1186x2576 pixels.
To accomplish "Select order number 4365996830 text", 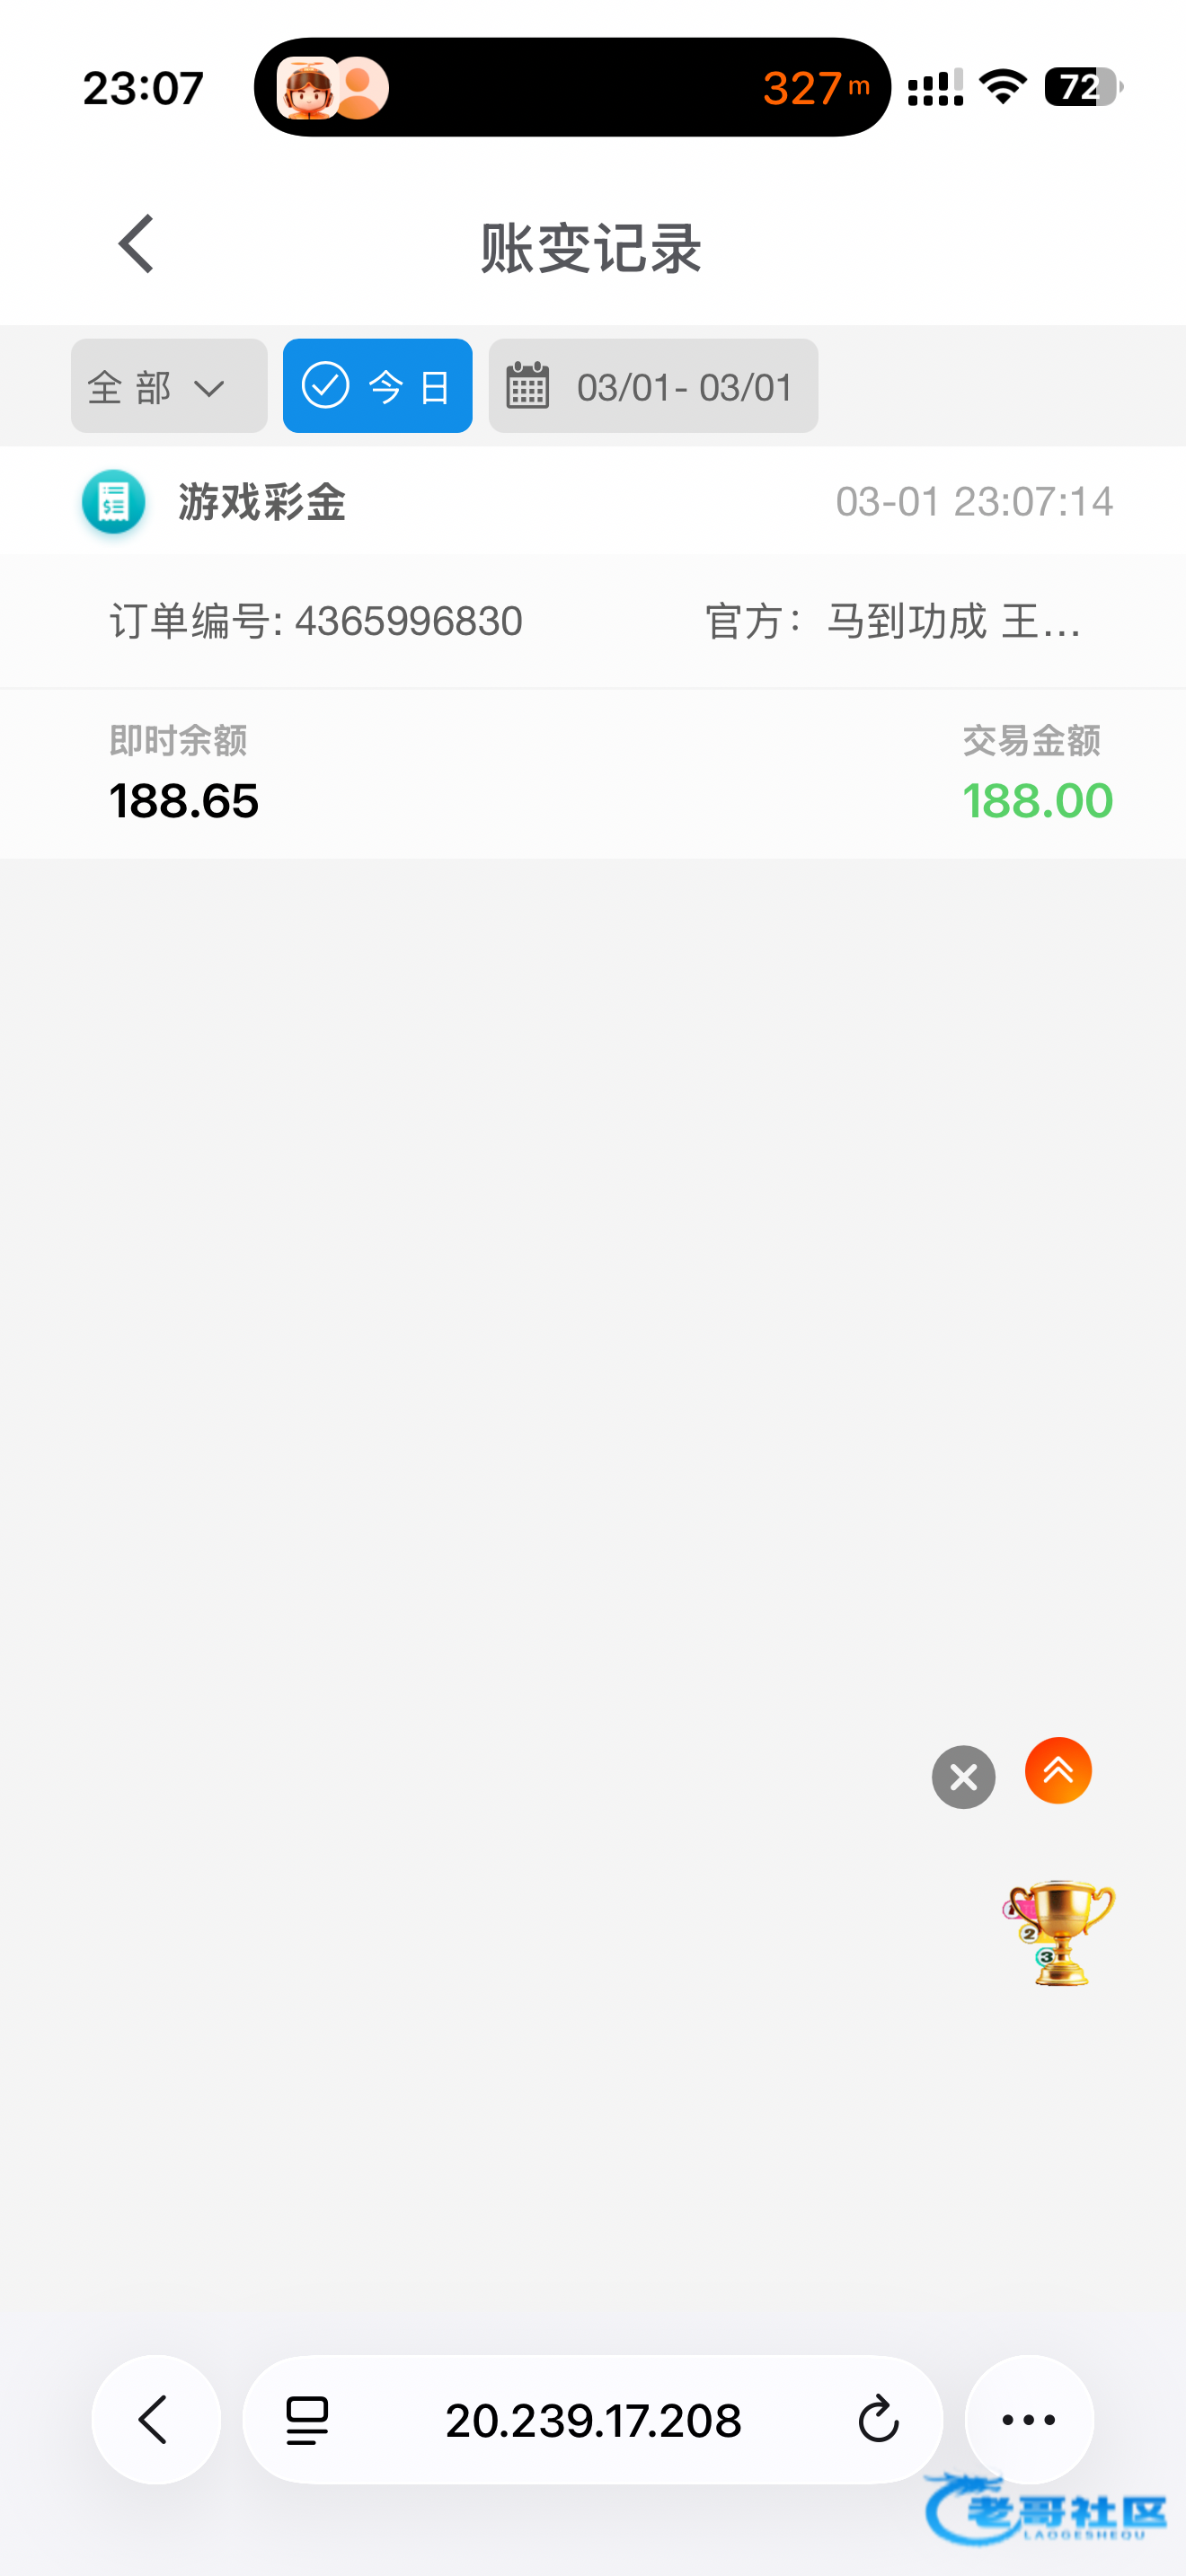I will pyautogui.click(x=408, y=622).
